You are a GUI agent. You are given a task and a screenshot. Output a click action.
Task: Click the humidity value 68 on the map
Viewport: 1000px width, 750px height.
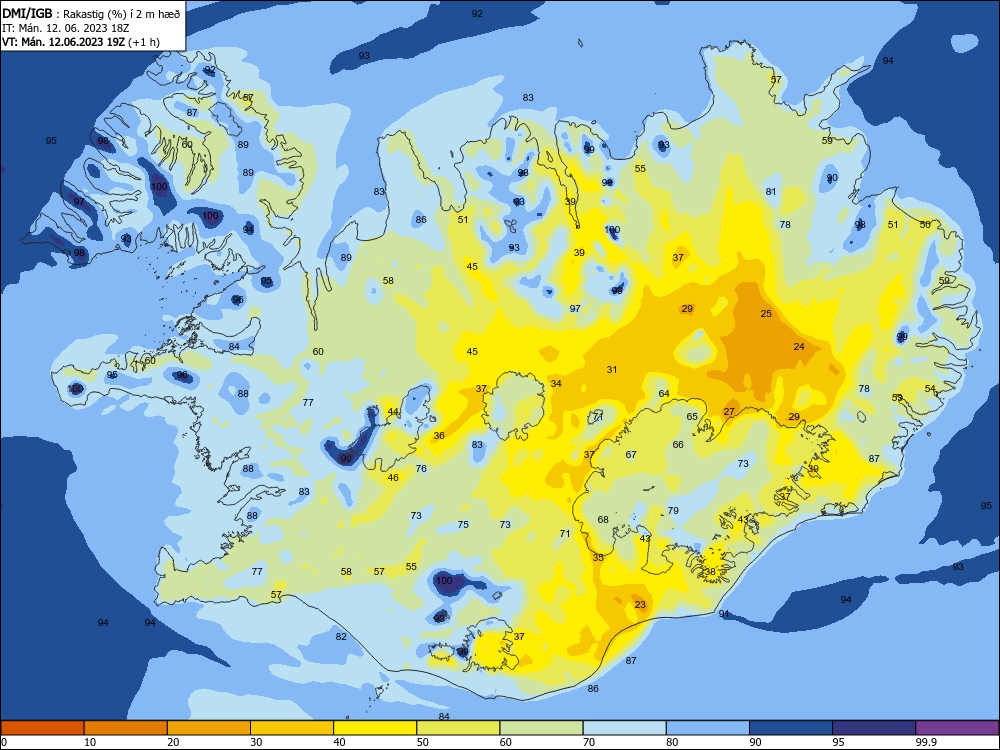tap(603, 520)
